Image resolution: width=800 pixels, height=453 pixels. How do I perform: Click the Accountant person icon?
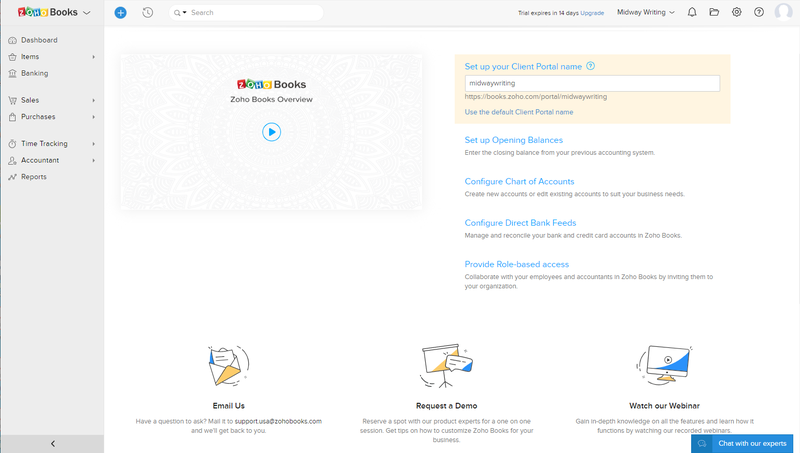pyautogui.click(x=12, y=161)
